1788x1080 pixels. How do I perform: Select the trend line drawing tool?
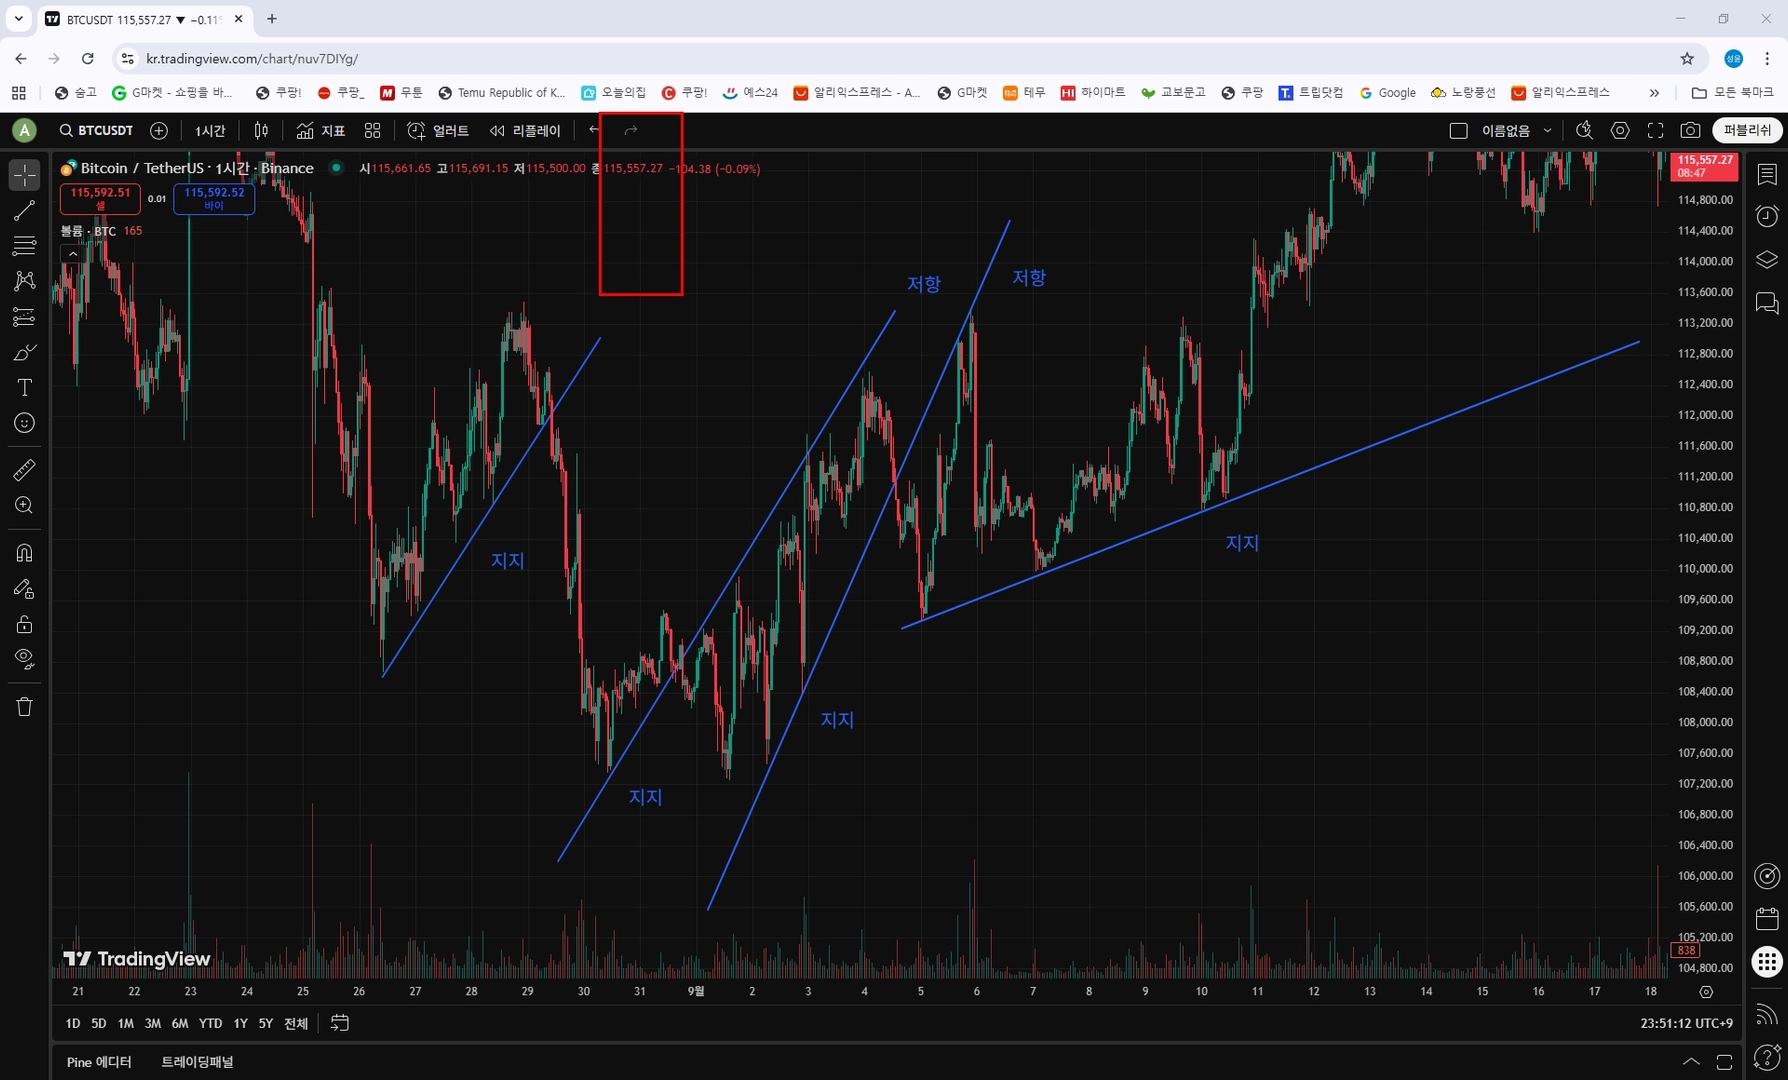pos(24,211)
